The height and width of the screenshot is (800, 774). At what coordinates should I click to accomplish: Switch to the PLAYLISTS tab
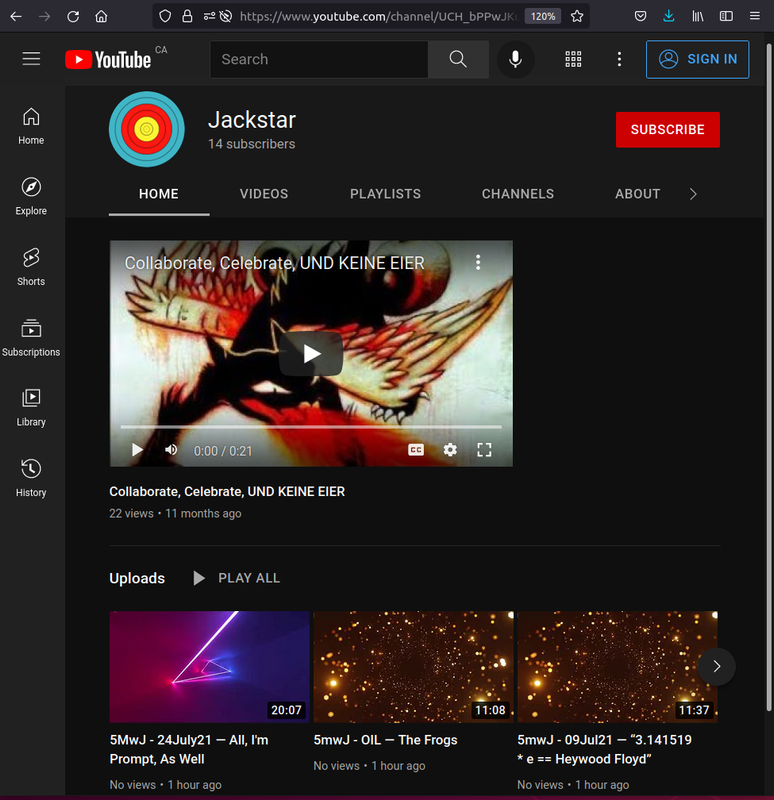[x=385, y=194]
